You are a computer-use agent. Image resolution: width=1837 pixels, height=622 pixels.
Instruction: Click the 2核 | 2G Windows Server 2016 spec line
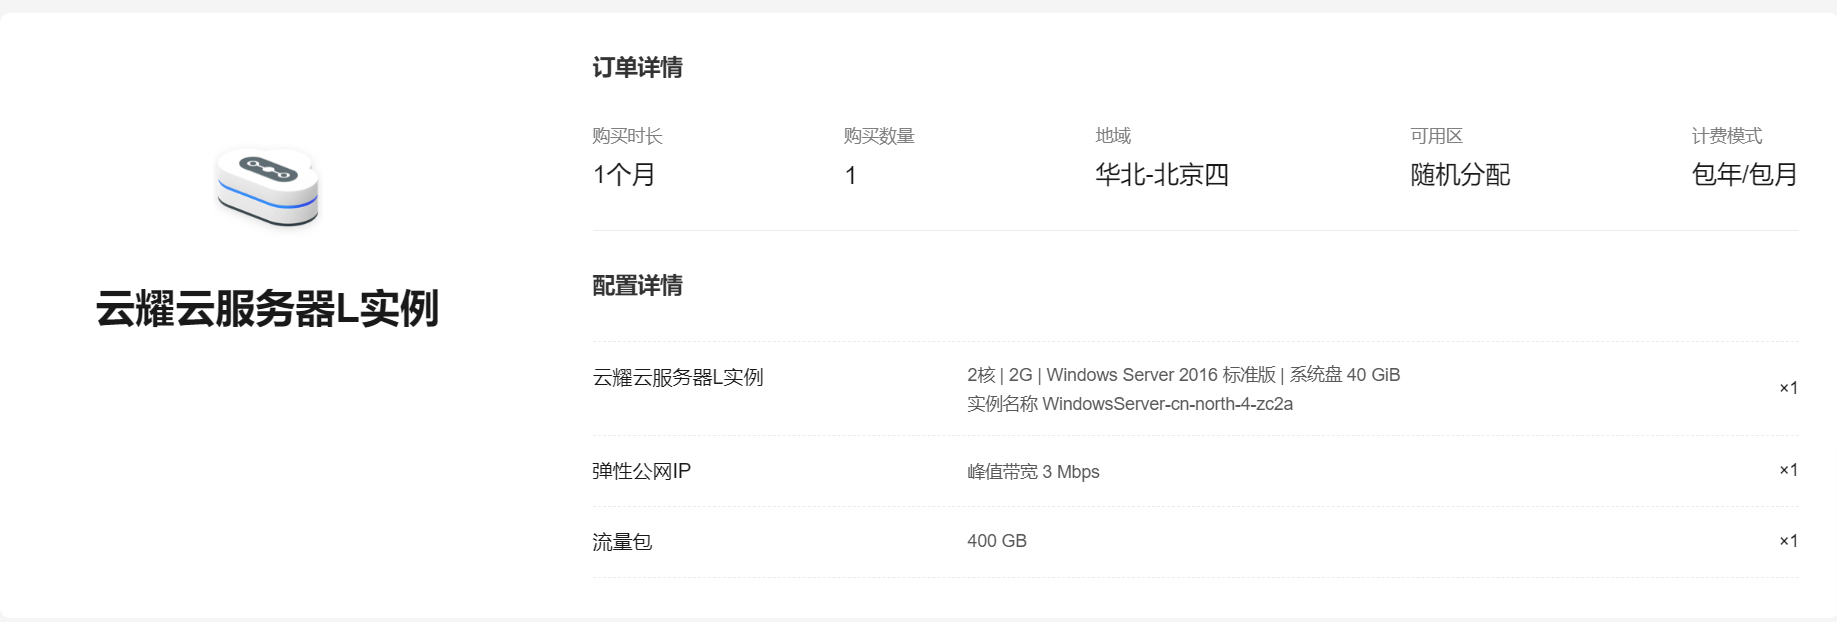point(1183,375)
